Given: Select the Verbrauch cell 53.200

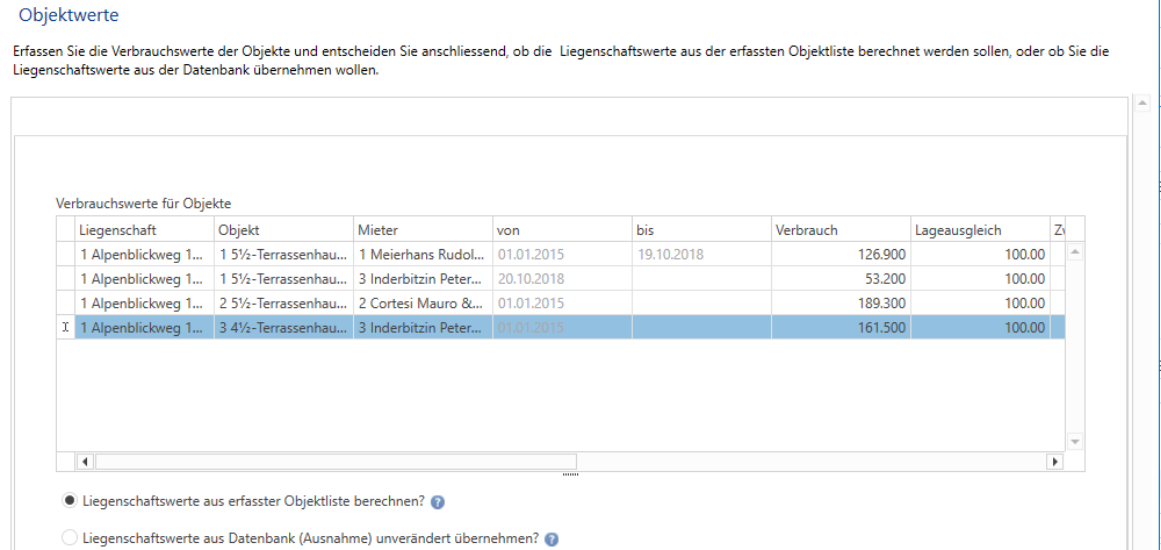Looking at the screenshot, I should click(x=840, y=279).
